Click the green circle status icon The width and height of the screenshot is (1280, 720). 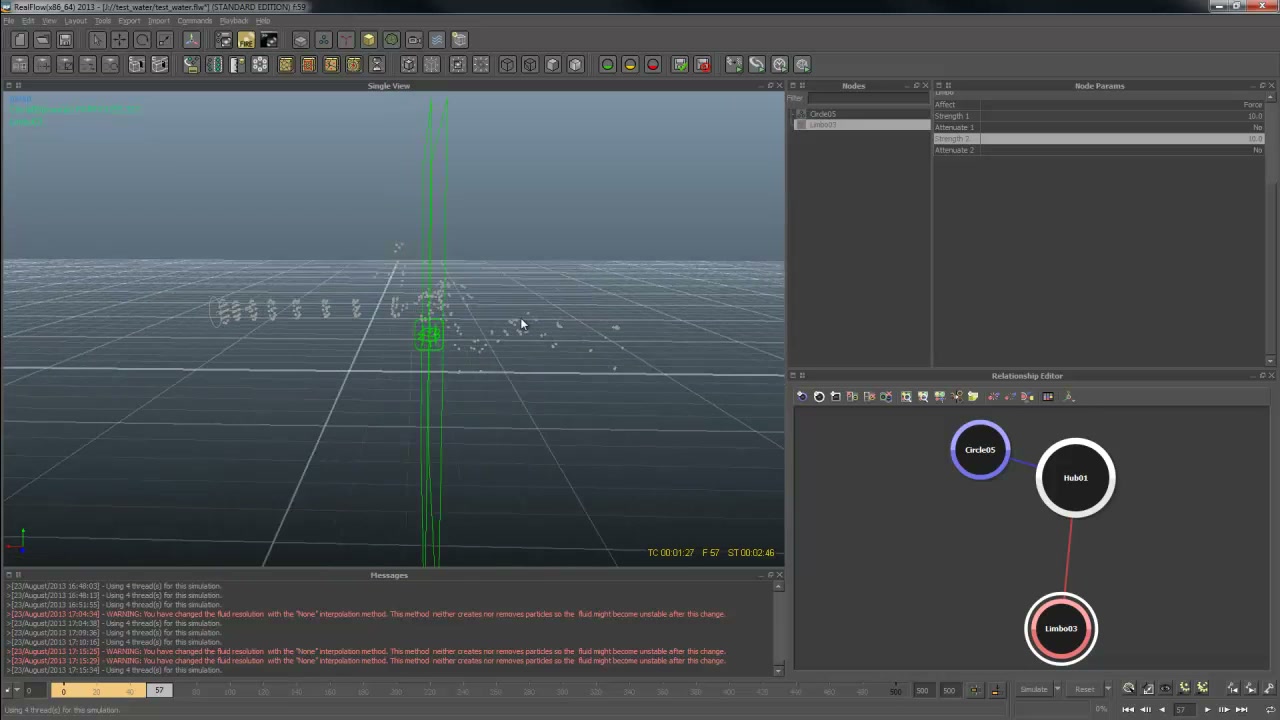[x=607, y=65]
